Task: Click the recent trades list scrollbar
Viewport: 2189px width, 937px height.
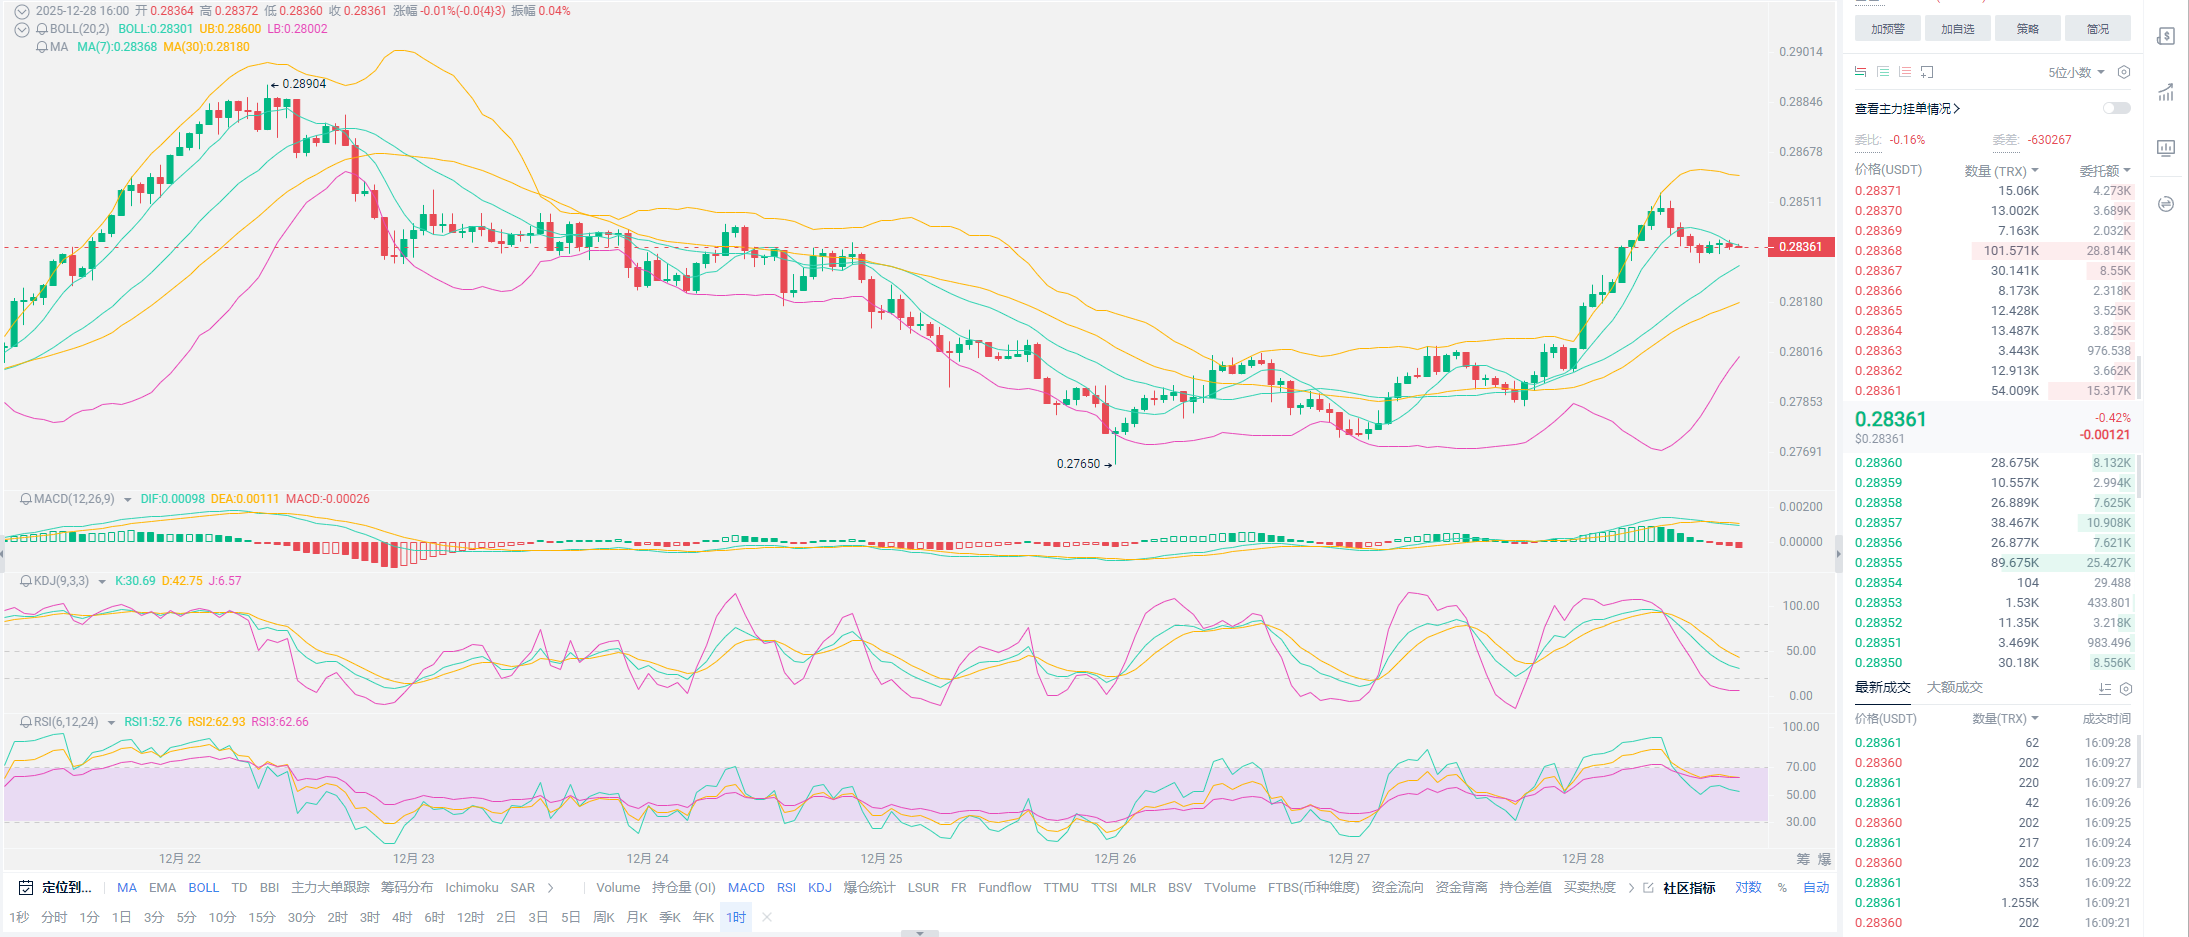Action: (x=2139, y=760)
